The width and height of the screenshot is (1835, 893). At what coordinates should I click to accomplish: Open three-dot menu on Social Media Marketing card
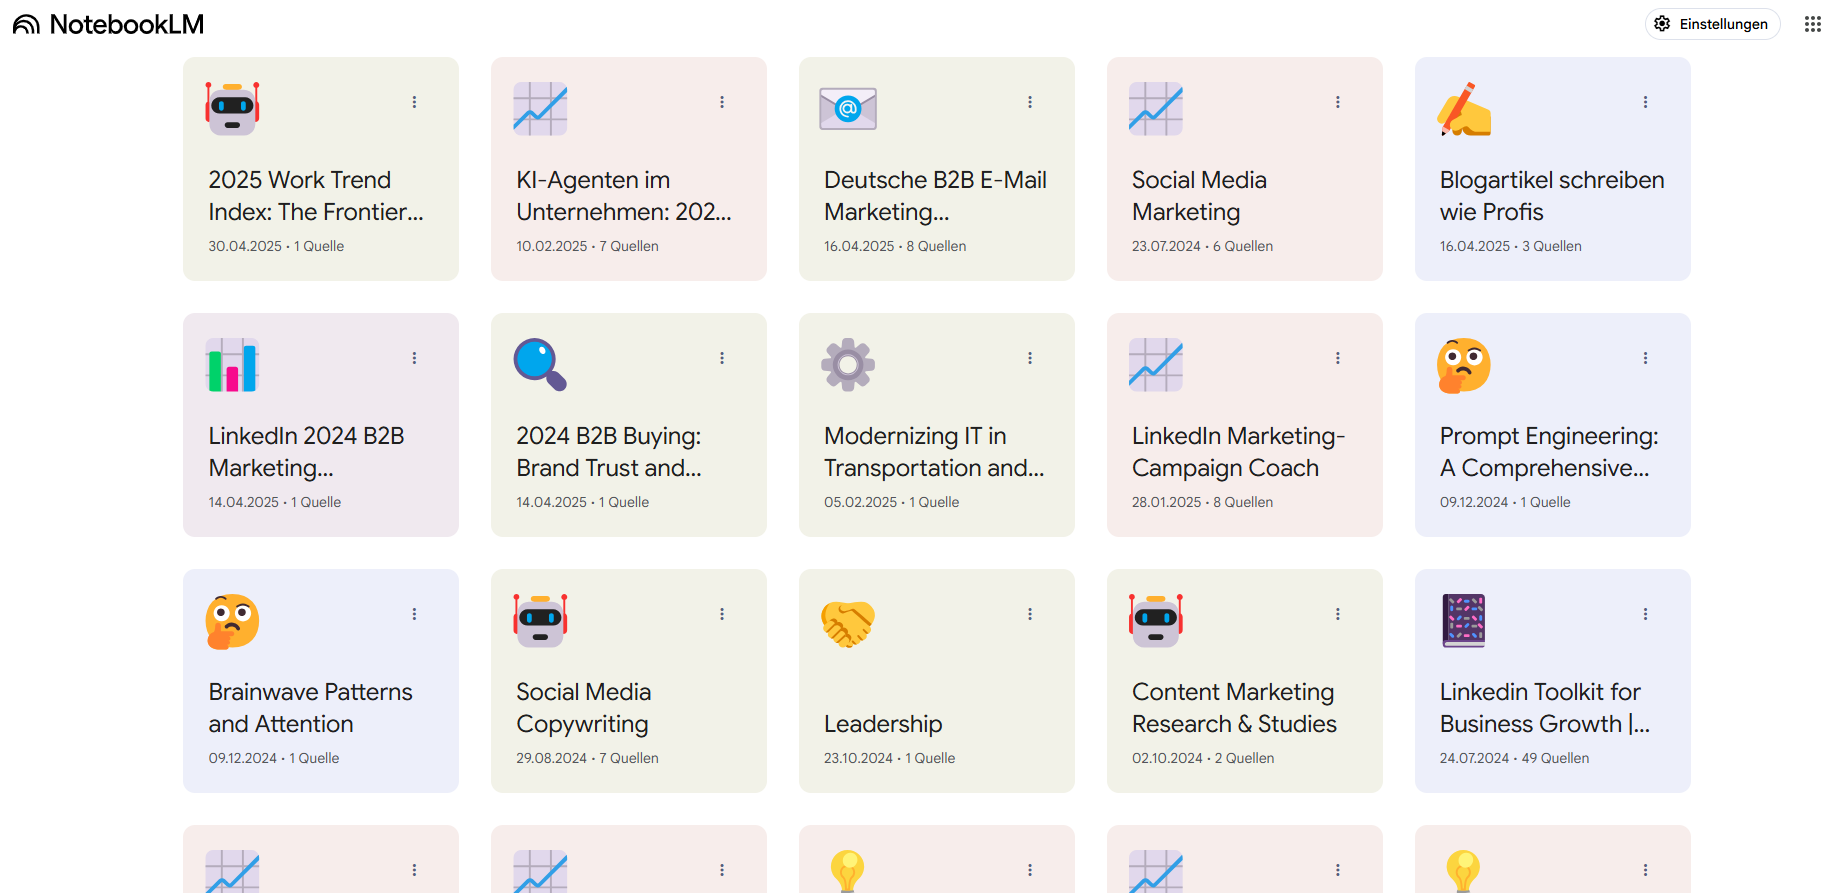[1338, 102]
